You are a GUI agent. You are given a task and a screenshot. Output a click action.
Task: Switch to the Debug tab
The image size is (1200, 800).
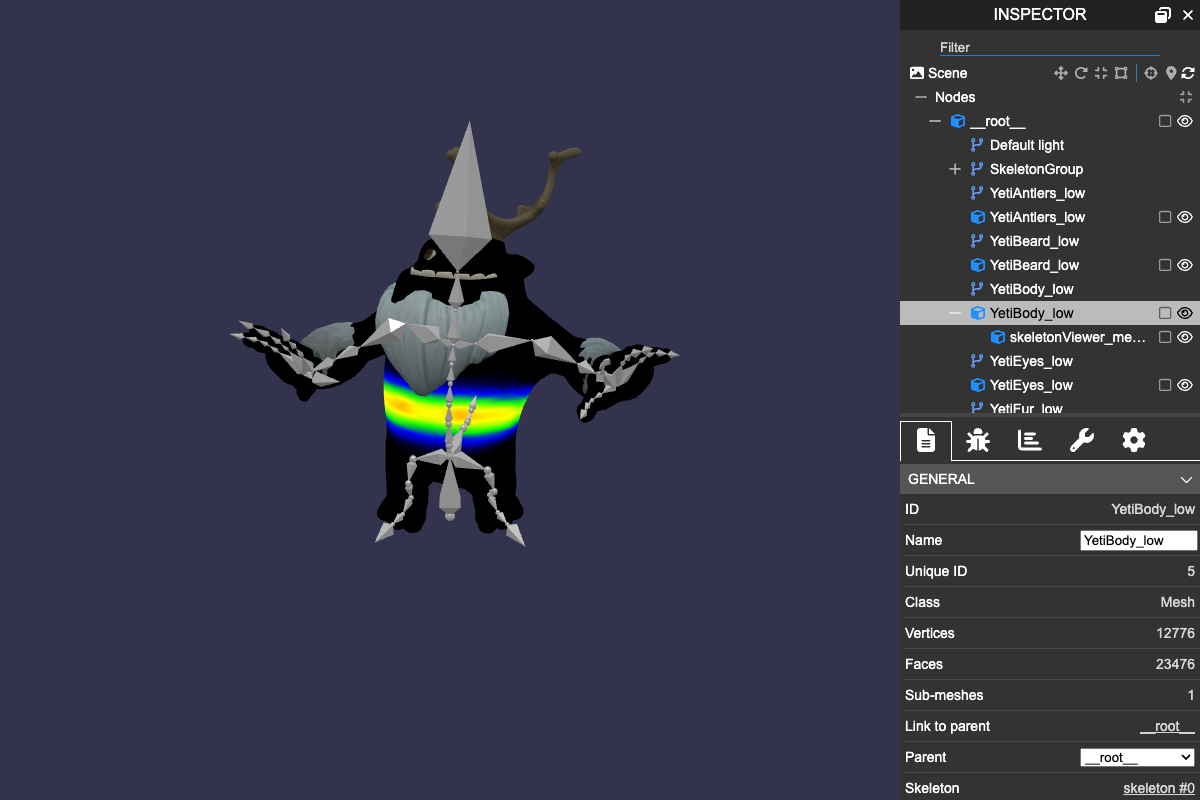click(x=978, y=440)
